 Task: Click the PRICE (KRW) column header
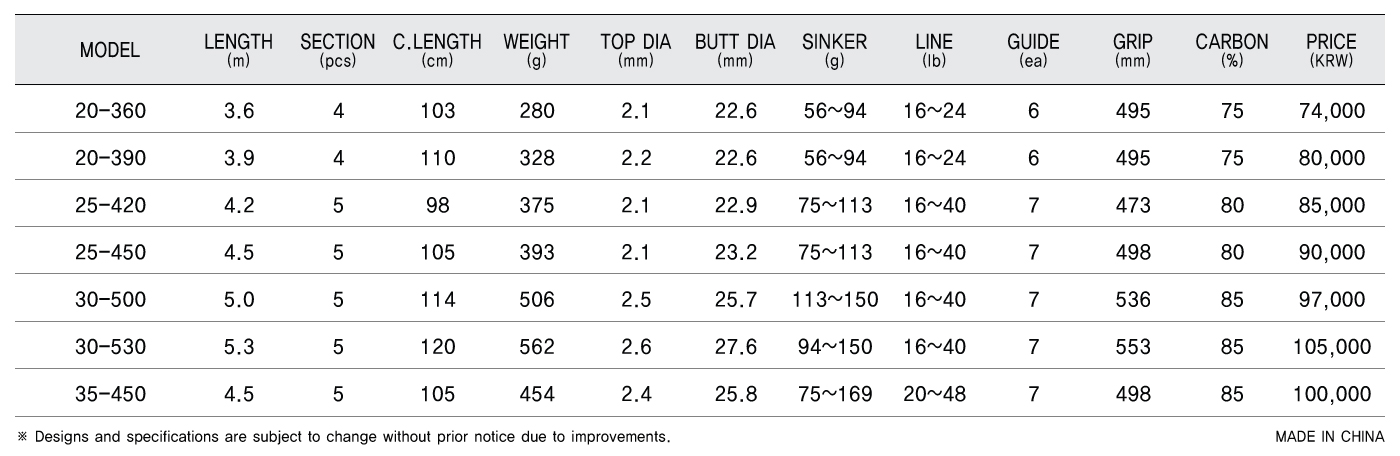pos(1331,49)
